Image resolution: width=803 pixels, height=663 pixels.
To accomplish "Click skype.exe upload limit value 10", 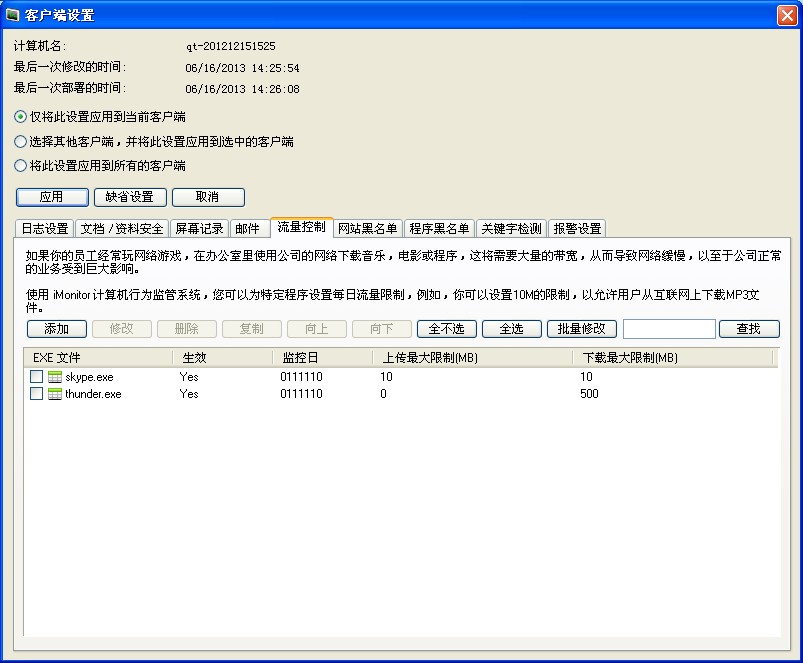I will [386, 377].
